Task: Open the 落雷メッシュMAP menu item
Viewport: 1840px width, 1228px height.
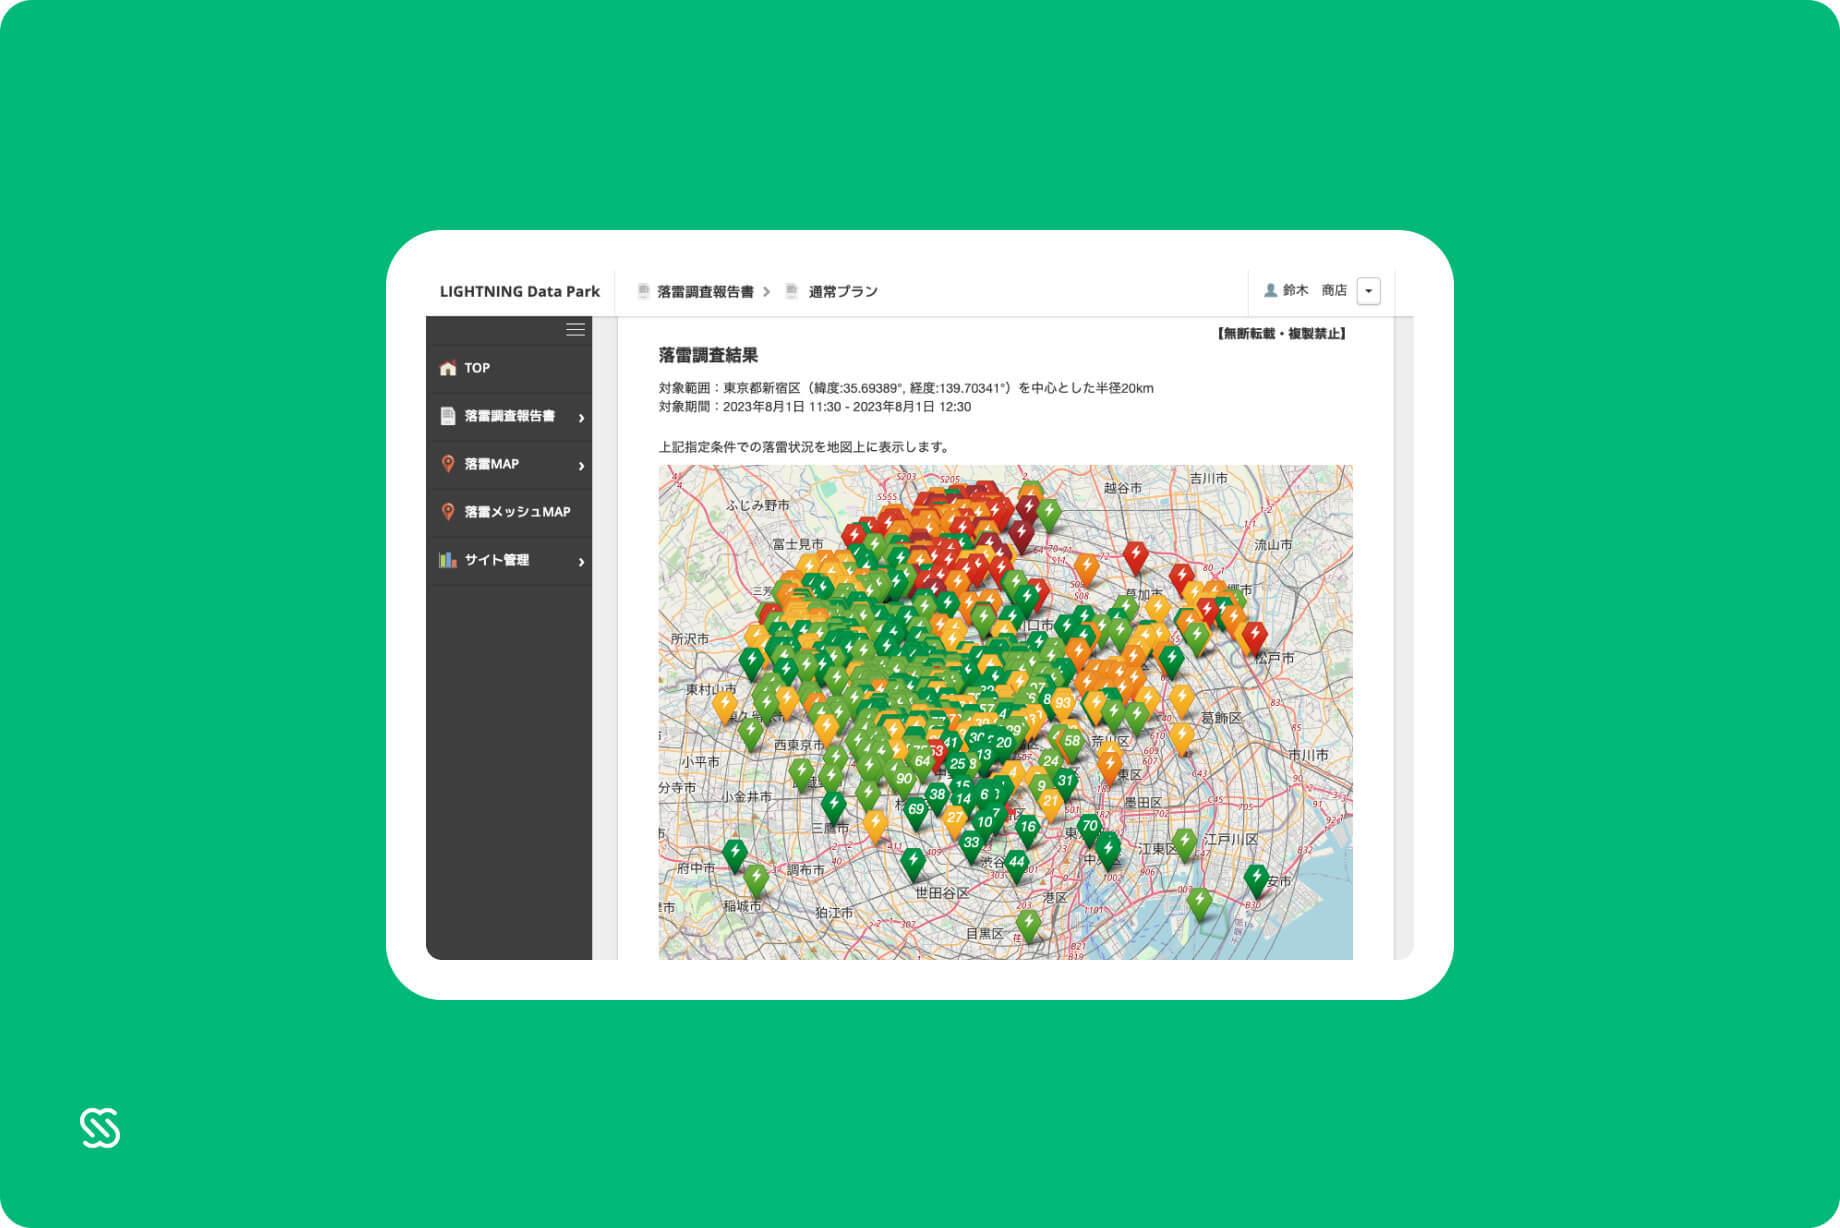Action: (x=516, y=512)
